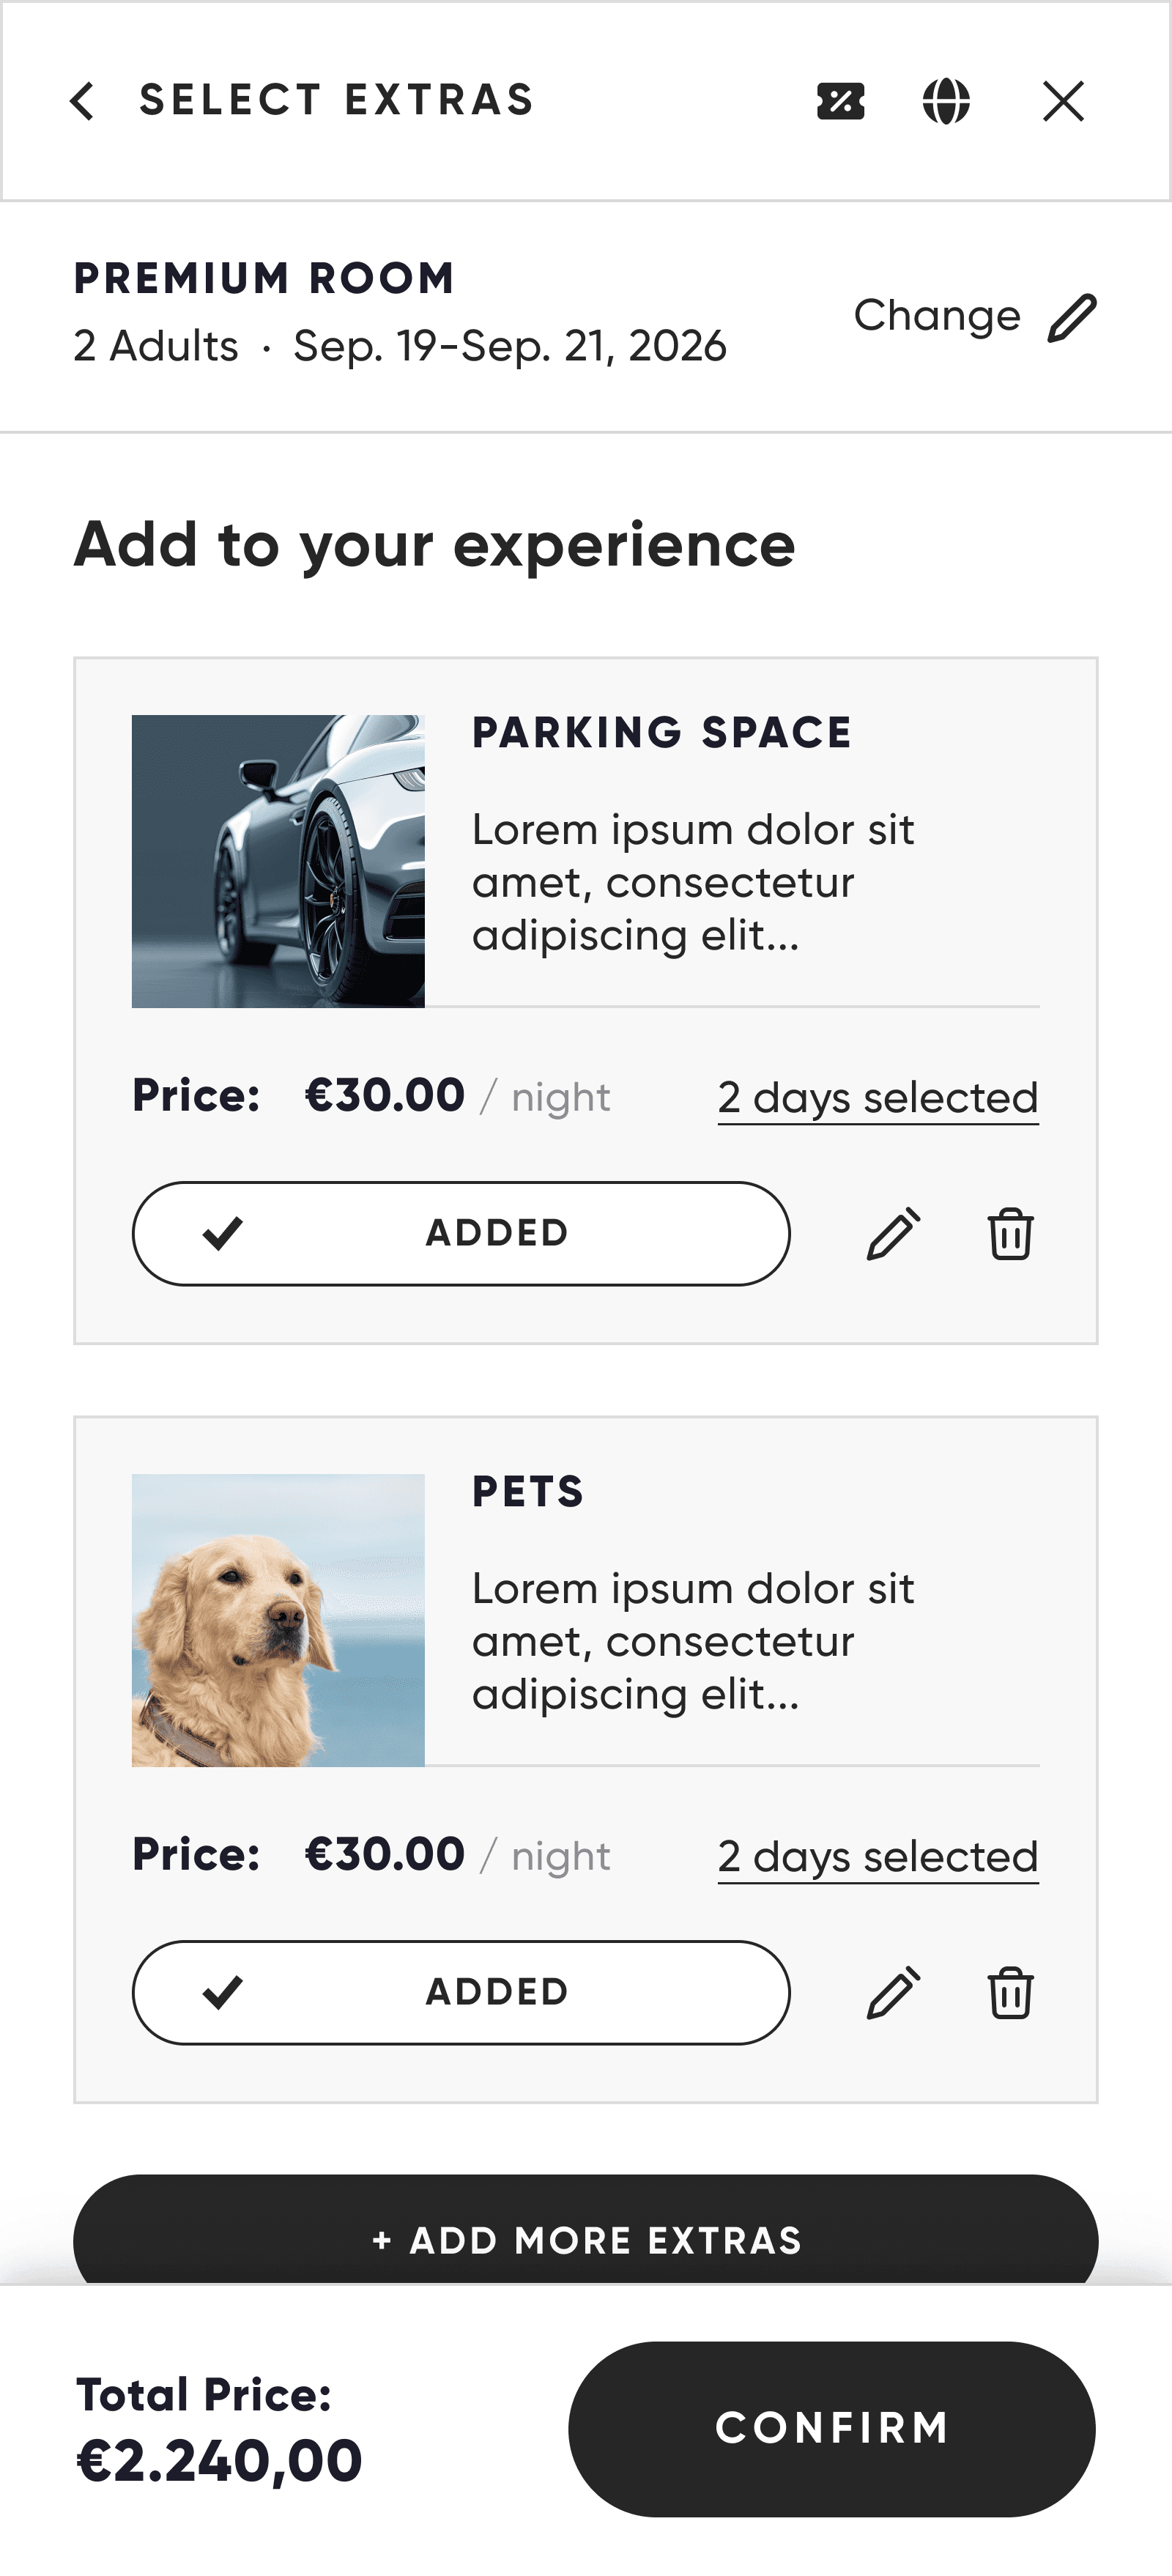Toggle the Added button for Pets
Screen dimensions: 1172x2576
461,1992
